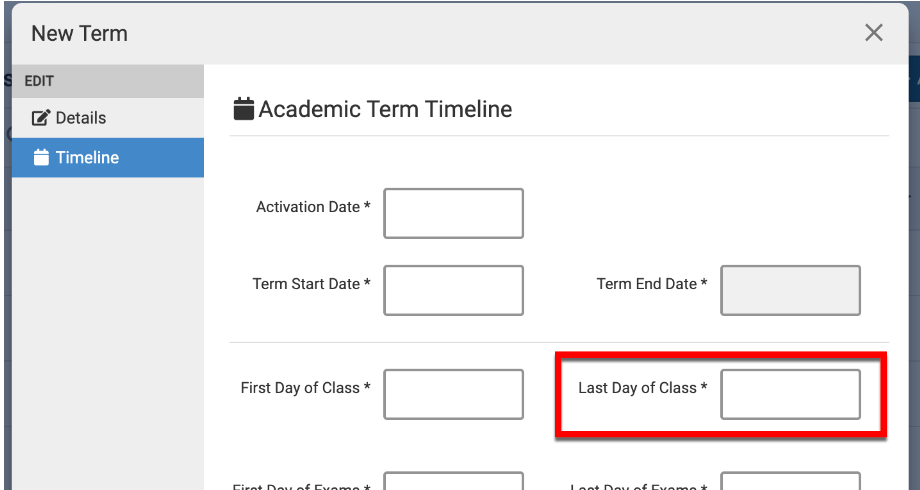Click the calendar icon before Academic Term Timeline

(243, 109)
